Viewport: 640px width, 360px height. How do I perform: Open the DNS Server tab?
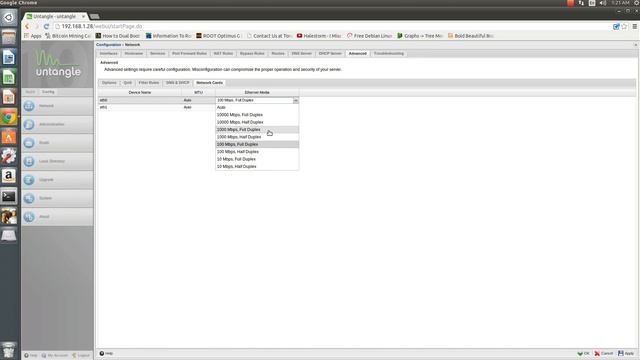coord(302,53)
